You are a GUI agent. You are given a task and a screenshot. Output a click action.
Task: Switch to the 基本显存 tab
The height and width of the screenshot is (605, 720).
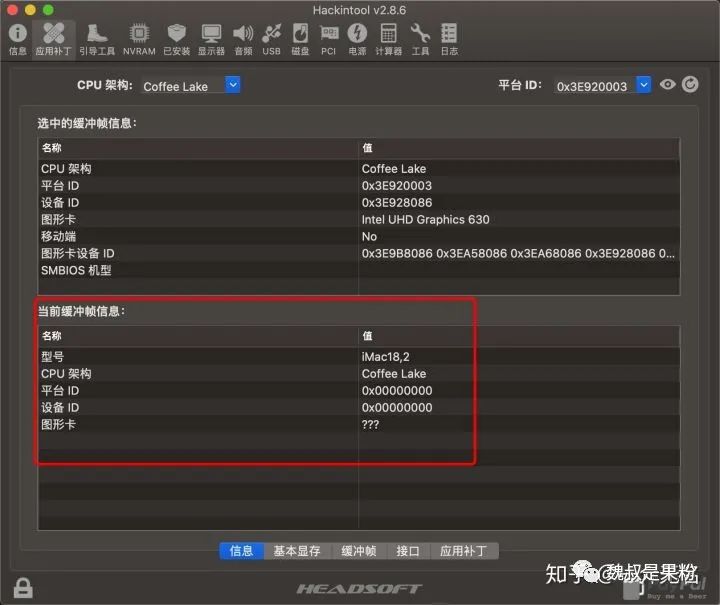coord(297,551)
